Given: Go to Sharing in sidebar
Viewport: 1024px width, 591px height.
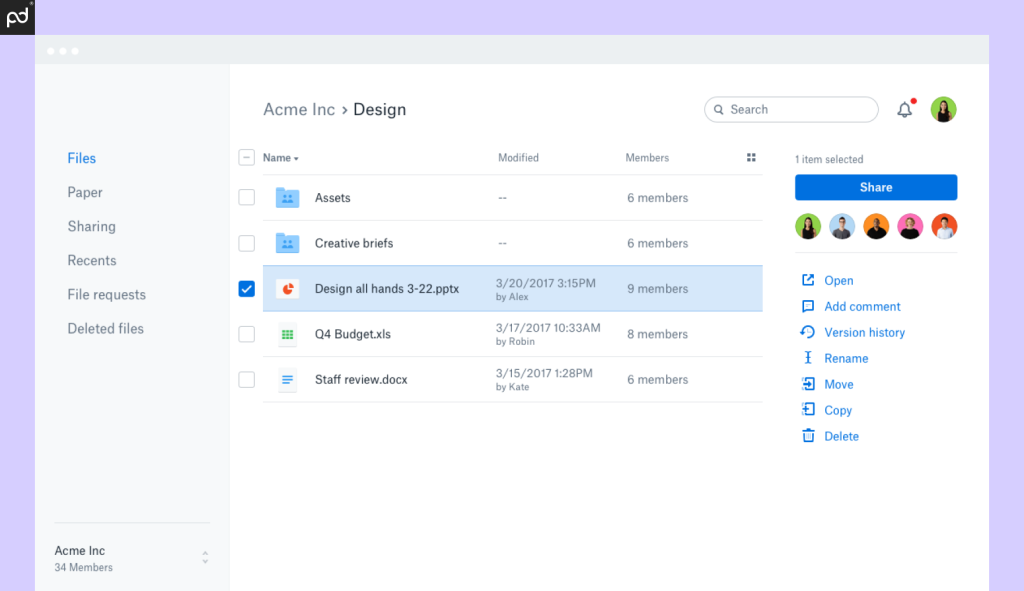Looking at the screenshot, I should (x=91, y=226).
